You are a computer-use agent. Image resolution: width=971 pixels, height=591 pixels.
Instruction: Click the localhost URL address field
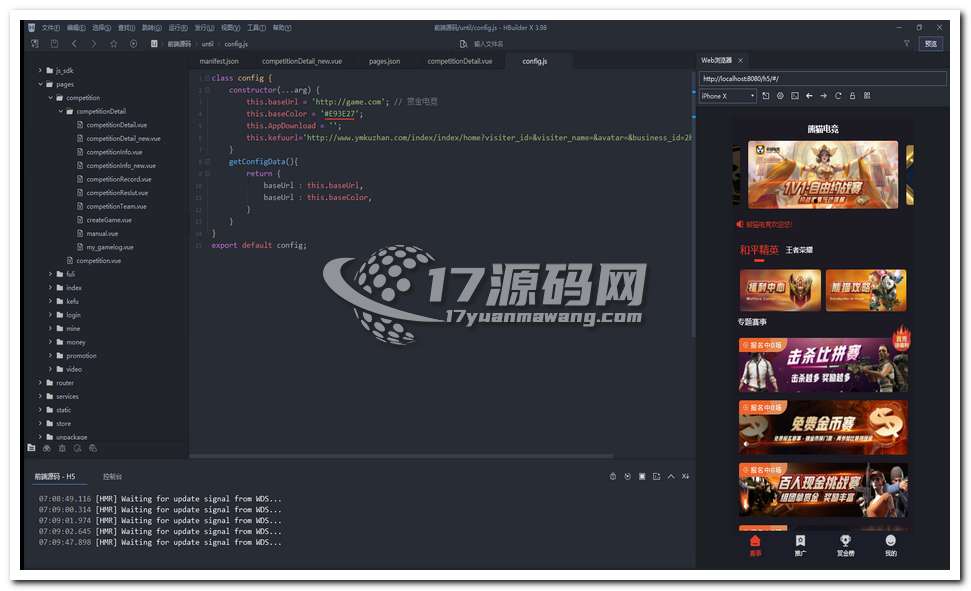[820, 78]
